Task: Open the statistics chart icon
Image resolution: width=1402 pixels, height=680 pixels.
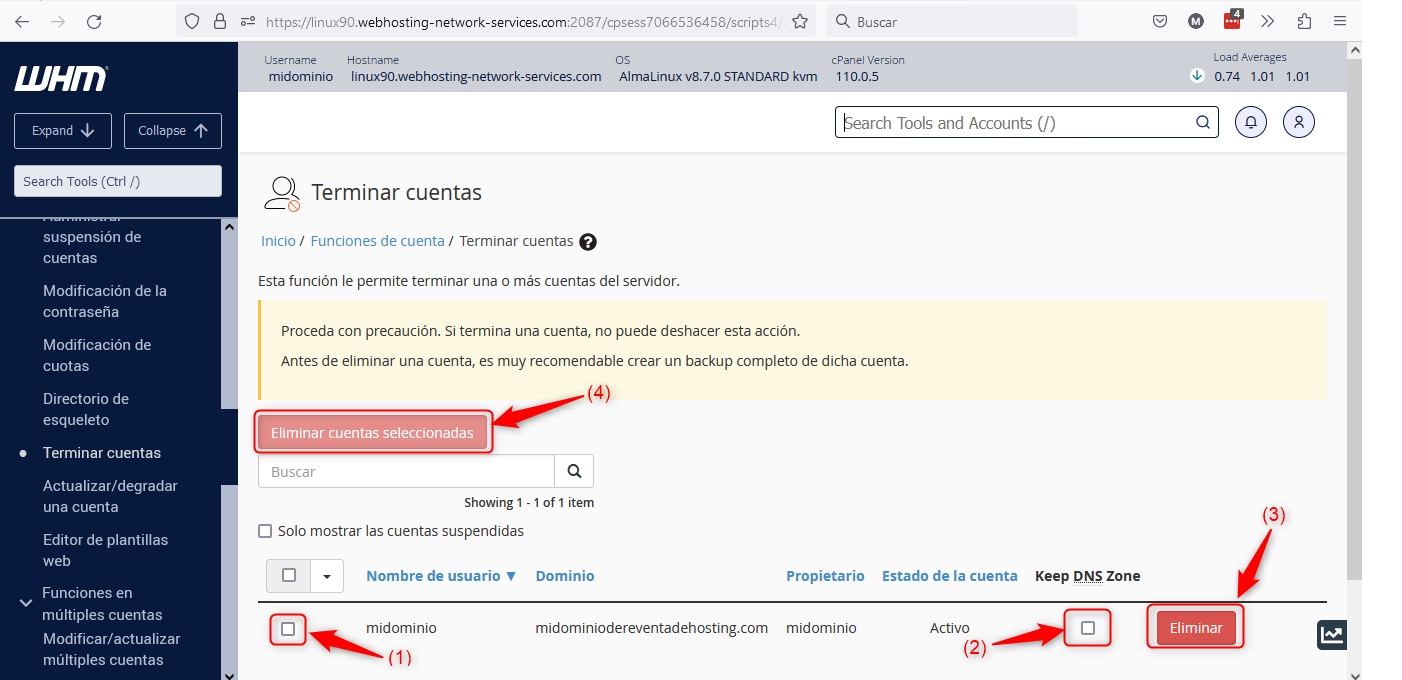Action: (1331, 634)
